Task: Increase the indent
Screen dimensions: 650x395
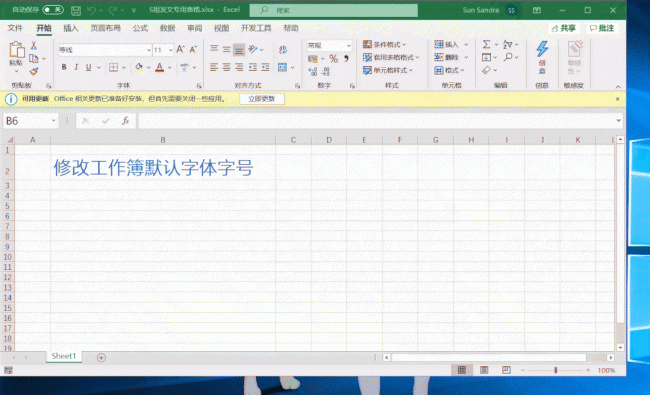Action: point(265,67)
